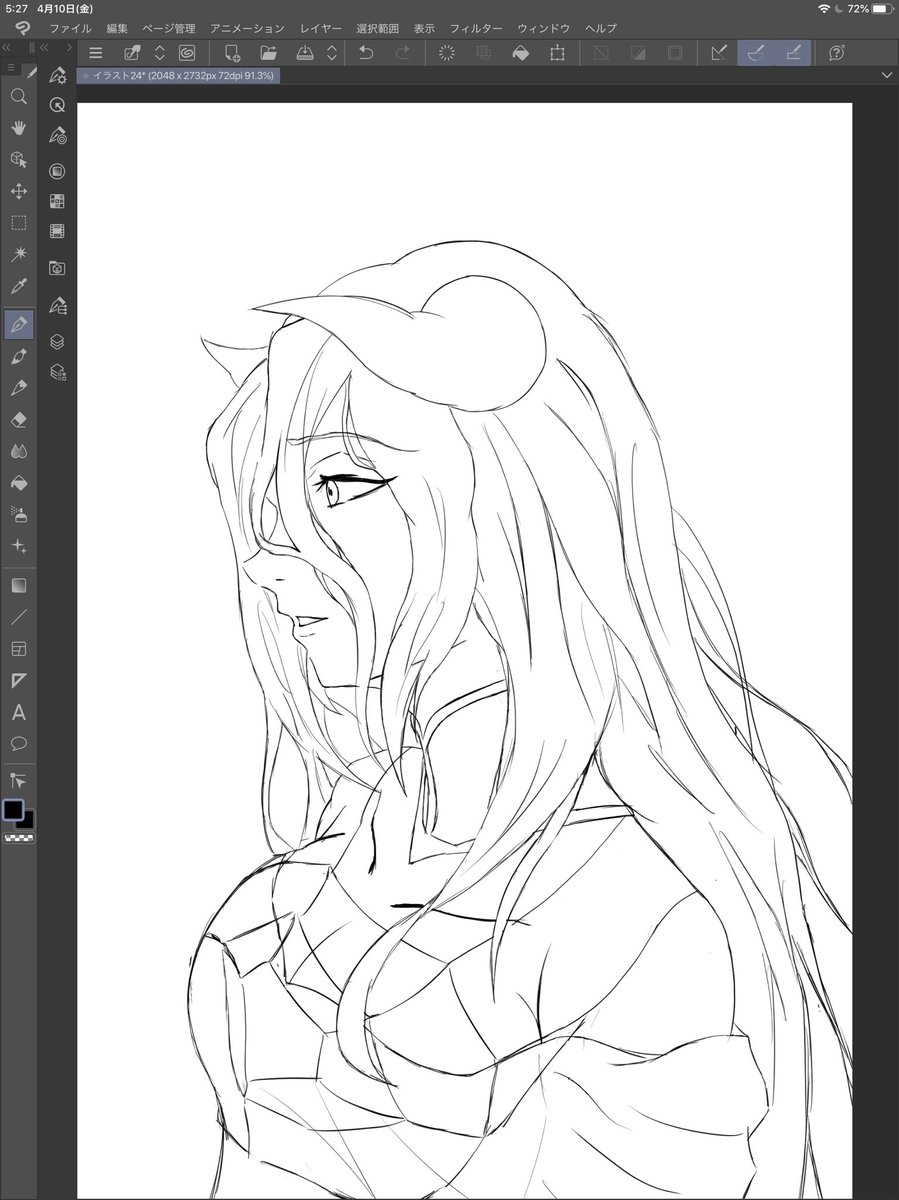Open the Sub Tool detail palette icon
Screen dimensions: 899x1200
(58, 75)
